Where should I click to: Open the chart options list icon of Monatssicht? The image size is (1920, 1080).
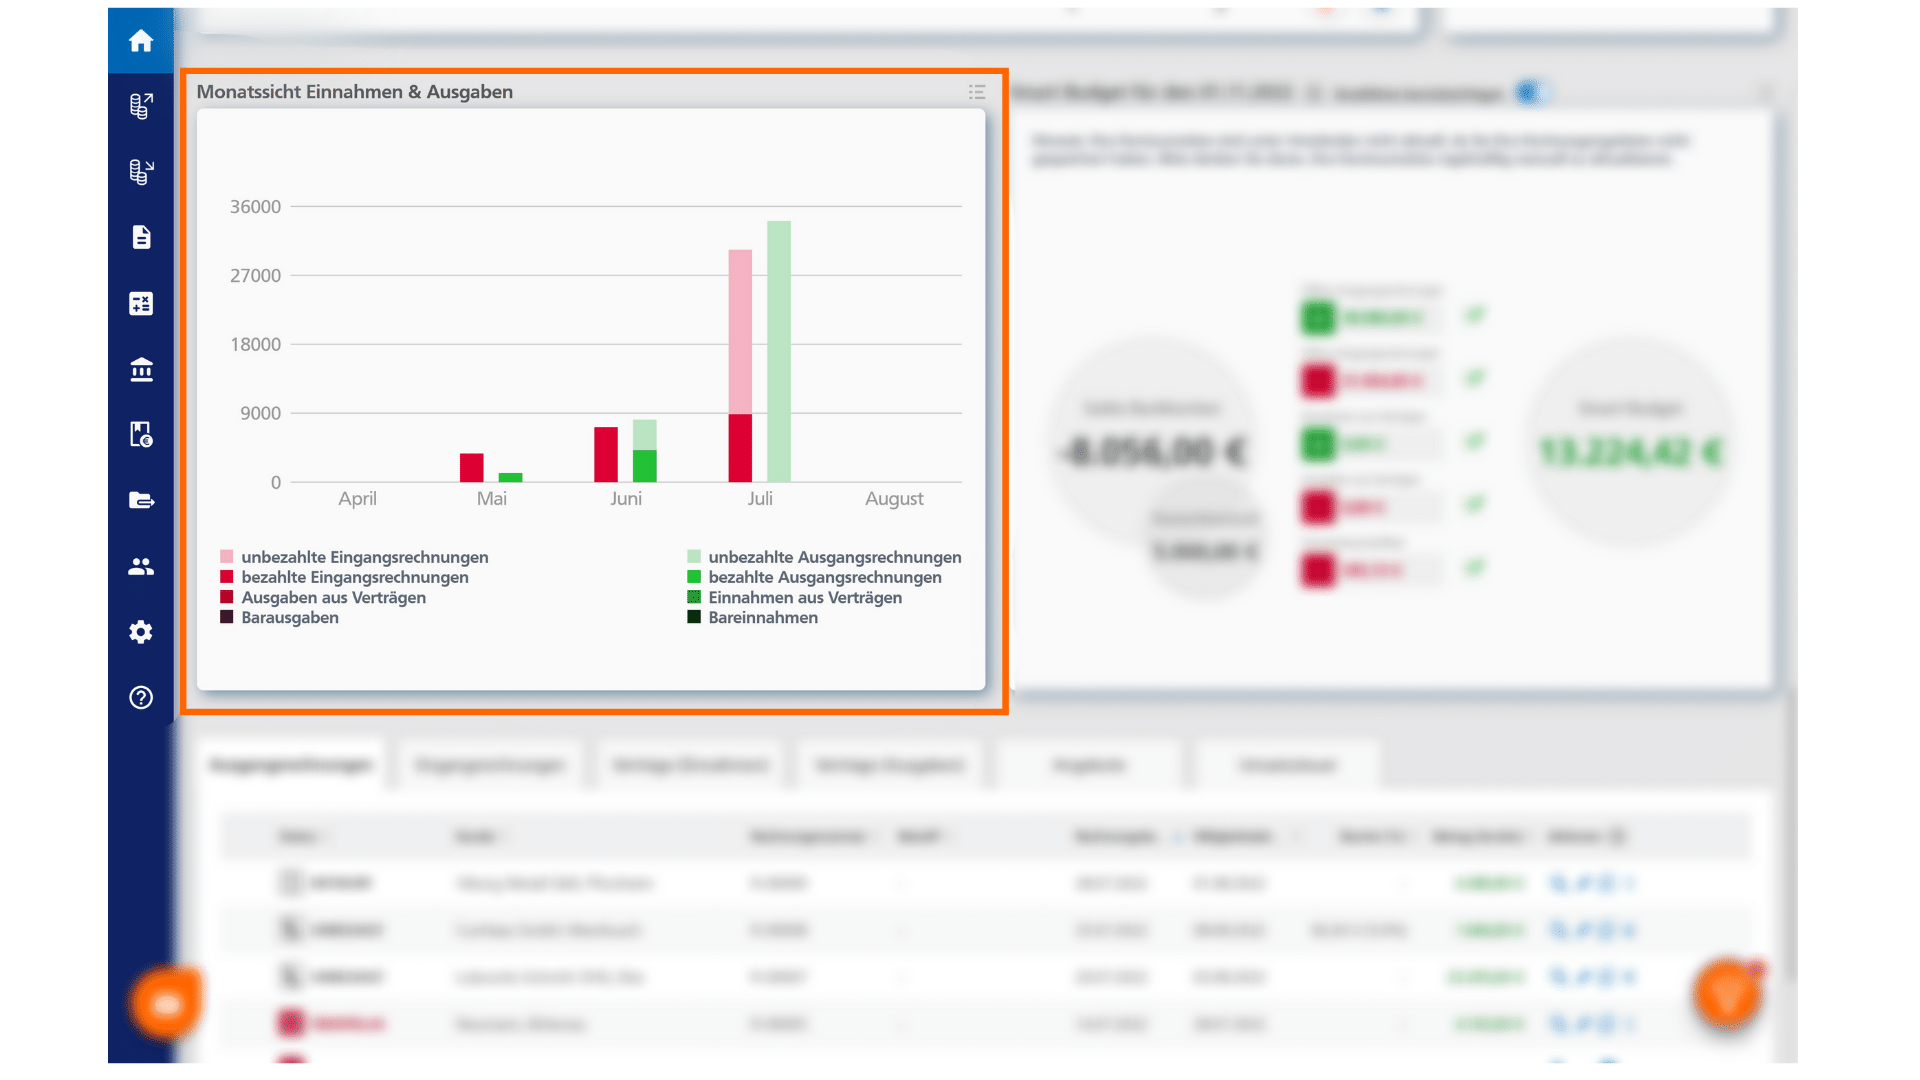[977, 92]
